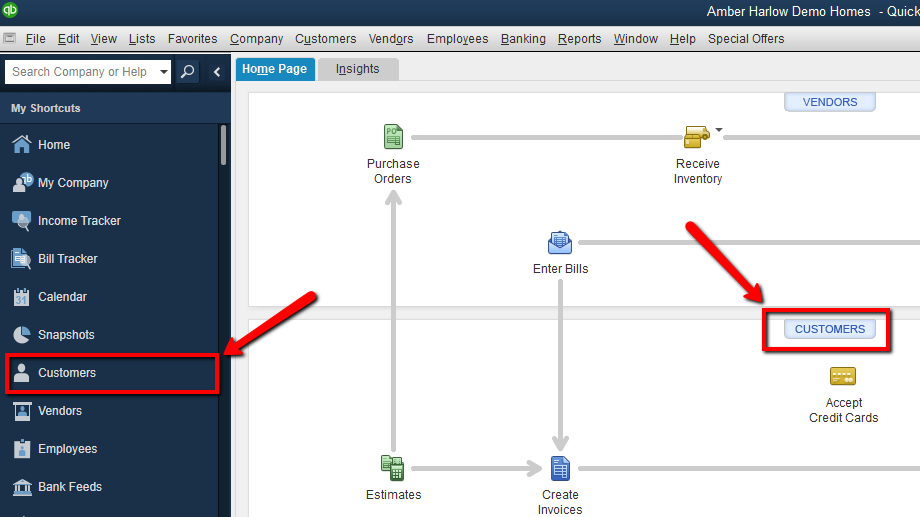The width and height of the screenshot is (920, 517).
Task: Click the search magnifier icon
Action: click(188, 72)
